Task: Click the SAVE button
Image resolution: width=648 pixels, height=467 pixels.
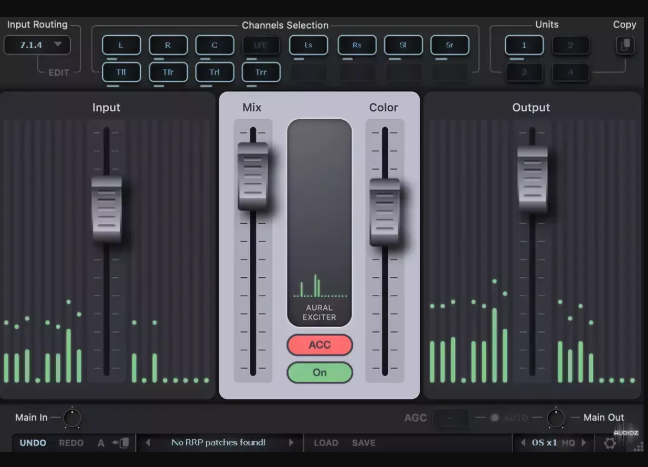Action: pyautogui.click(x=364, y=443)
